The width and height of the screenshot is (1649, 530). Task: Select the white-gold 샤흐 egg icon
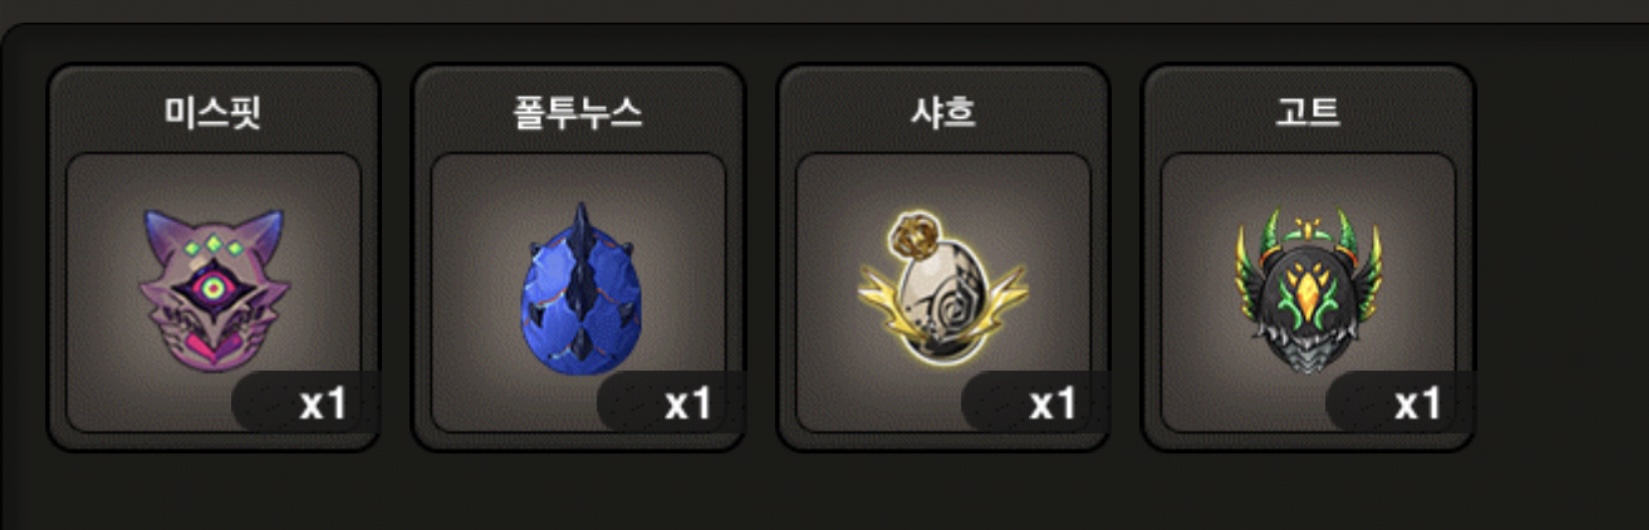click(x=942, y=288)
